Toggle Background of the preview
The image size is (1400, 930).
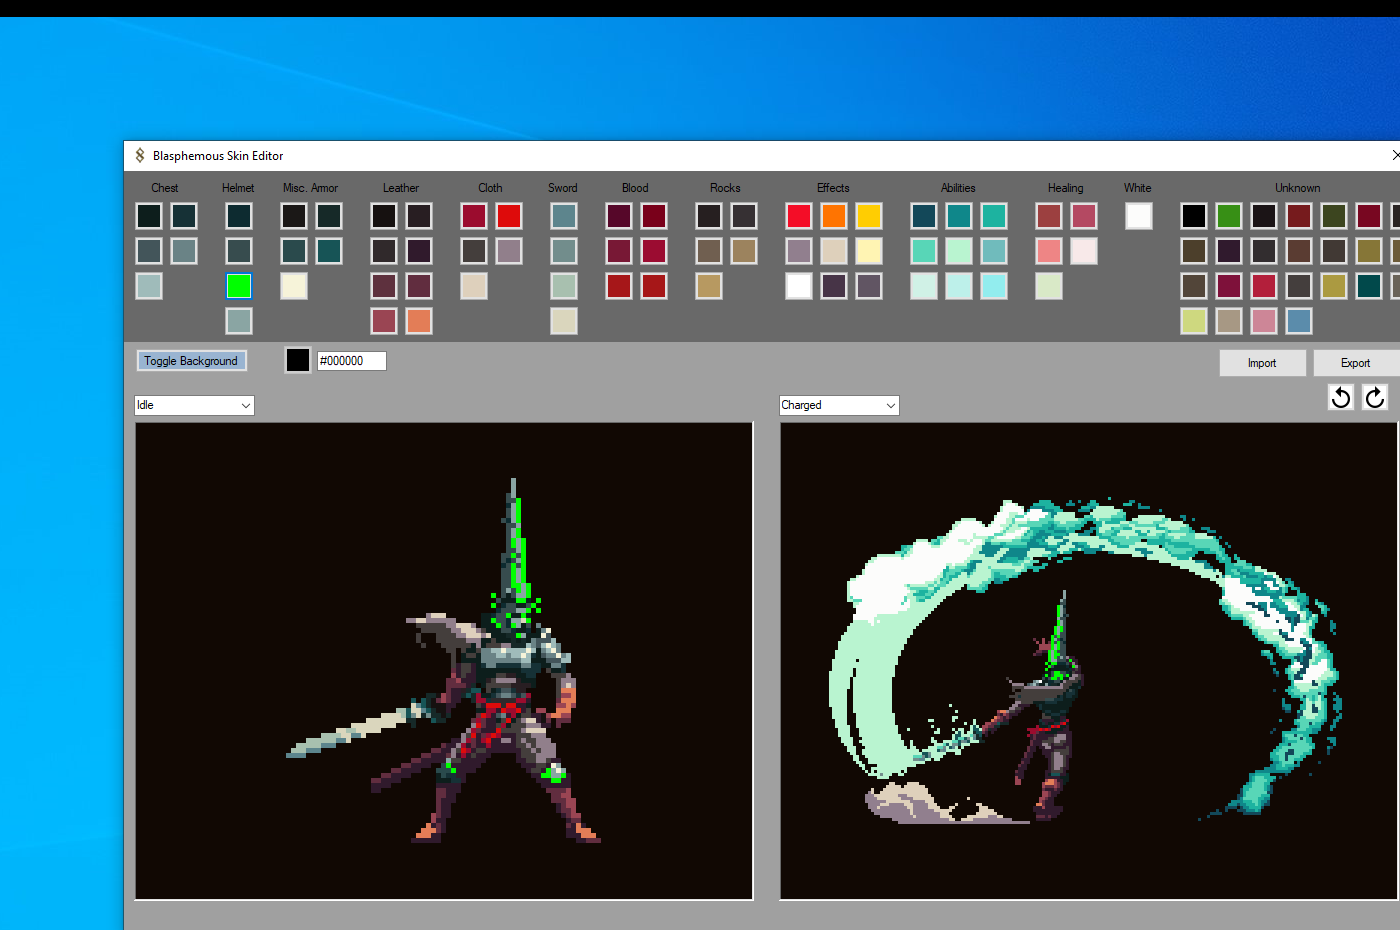191,361
